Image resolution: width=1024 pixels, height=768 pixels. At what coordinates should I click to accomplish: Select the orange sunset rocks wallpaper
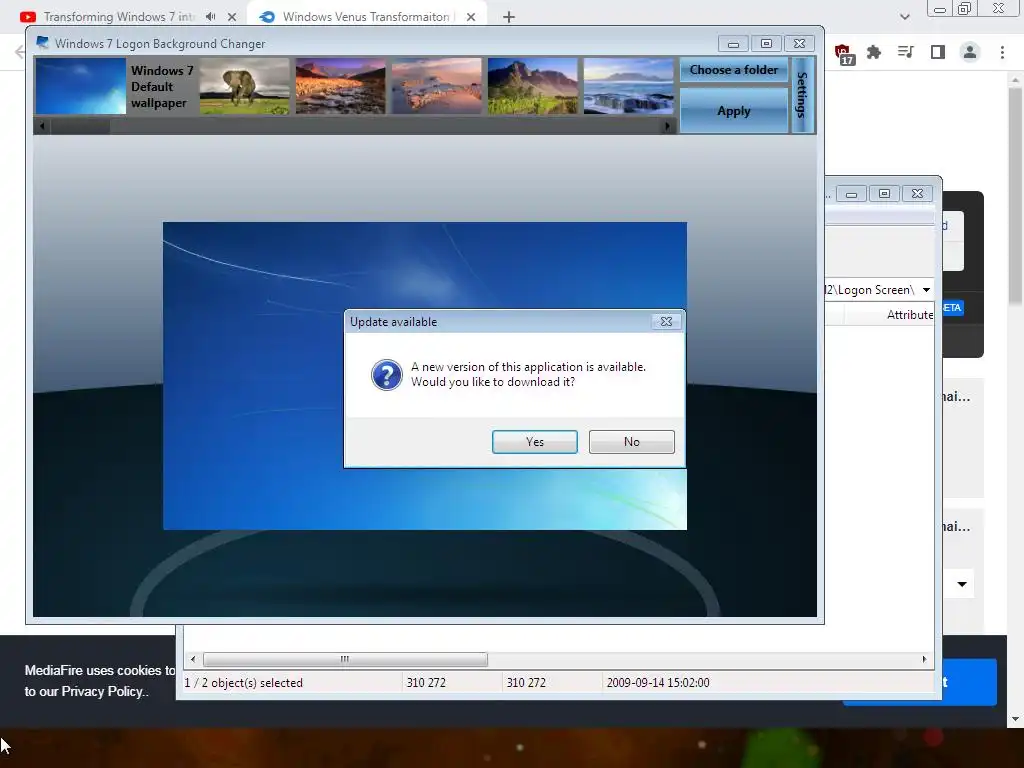click(x=340, y=86)
